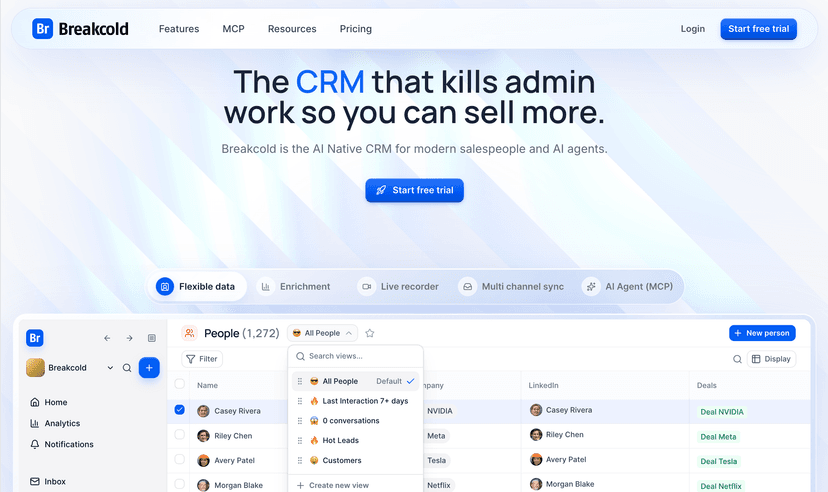Click Avery Patel avatar in Name column
The image size is (828, 492).
[203, 460]
